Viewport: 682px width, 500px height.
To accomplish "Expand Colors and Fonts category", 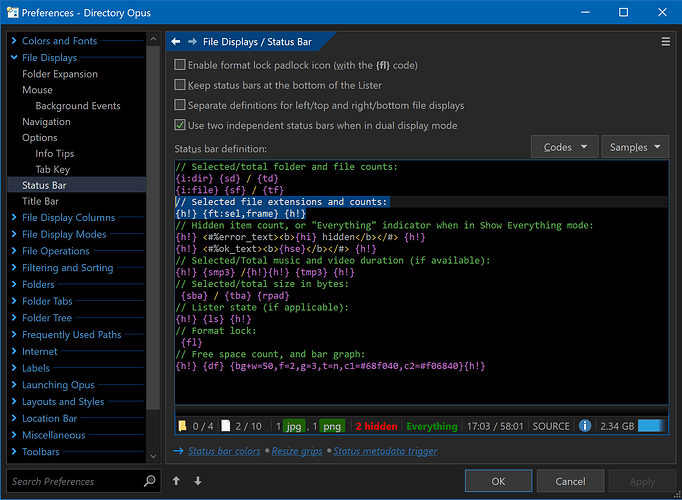I will click(x=14, y=40).
